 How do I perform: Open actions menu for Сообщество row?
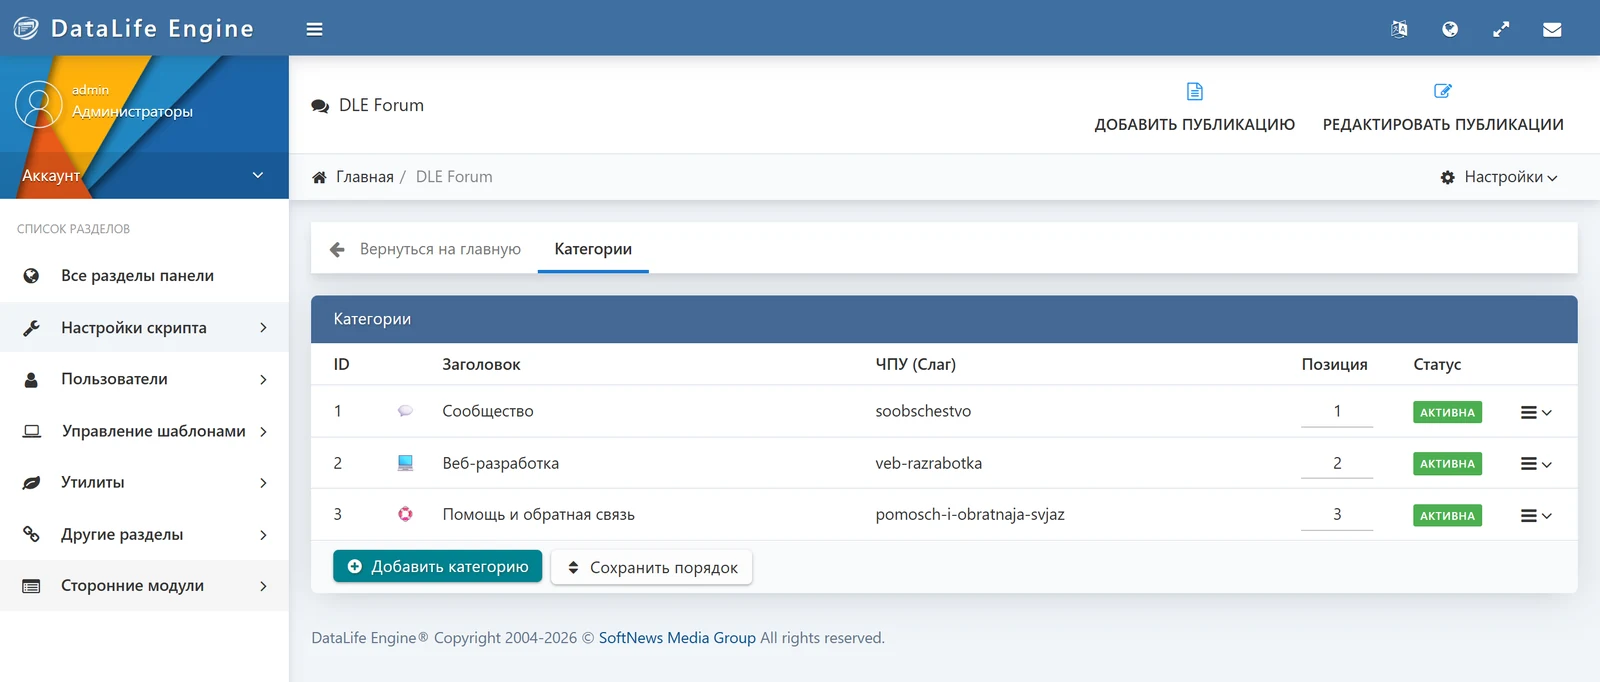click(1536, 412)
